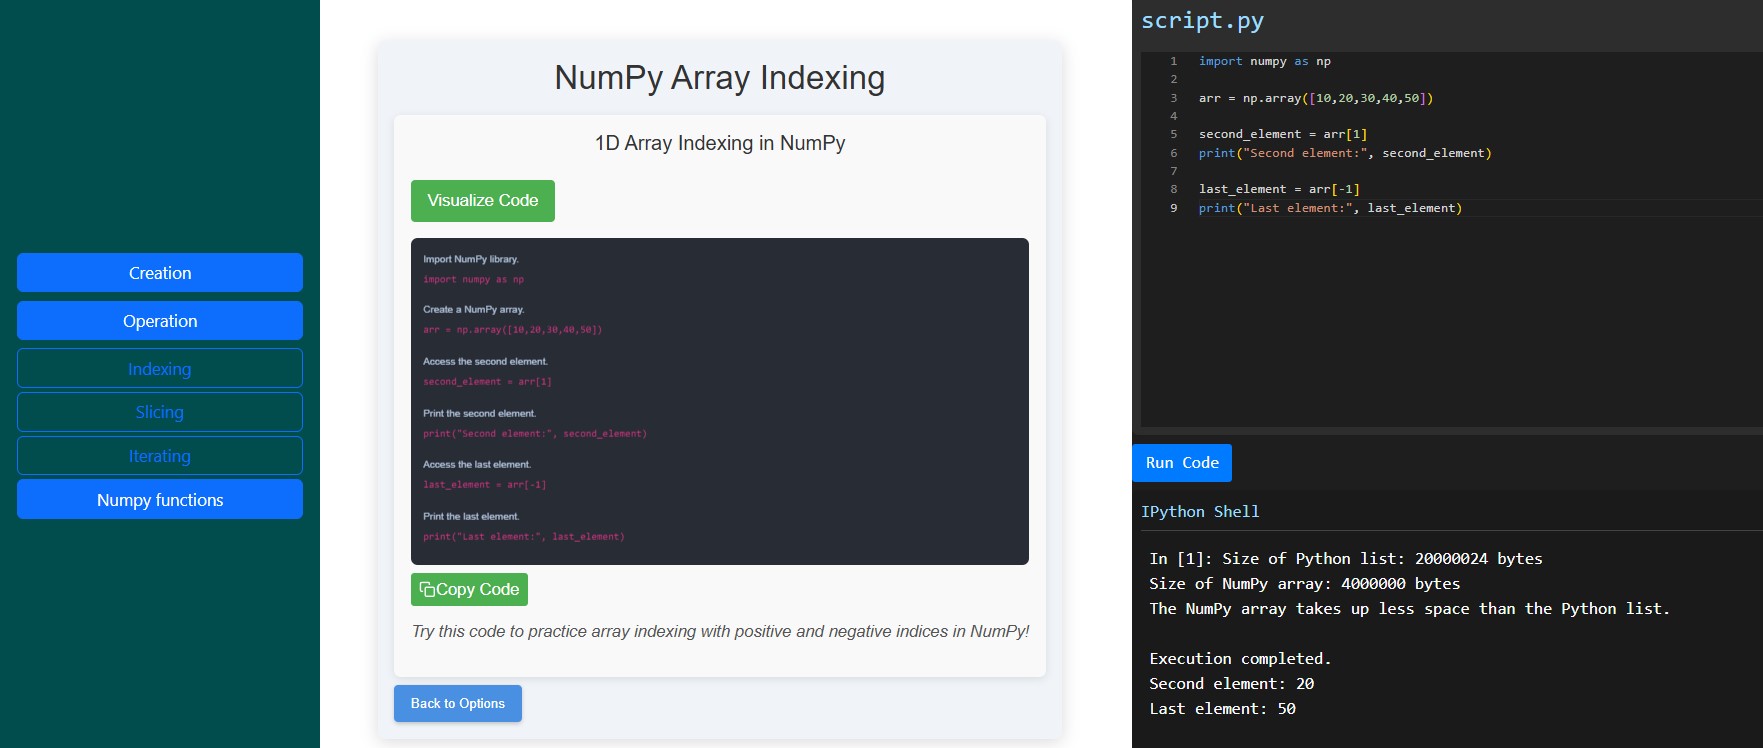The image size is (1763, 748).
Task: Click 'second_element = arr[1]' in the code block
Action: pyautogui.click(x=487, y=382)
